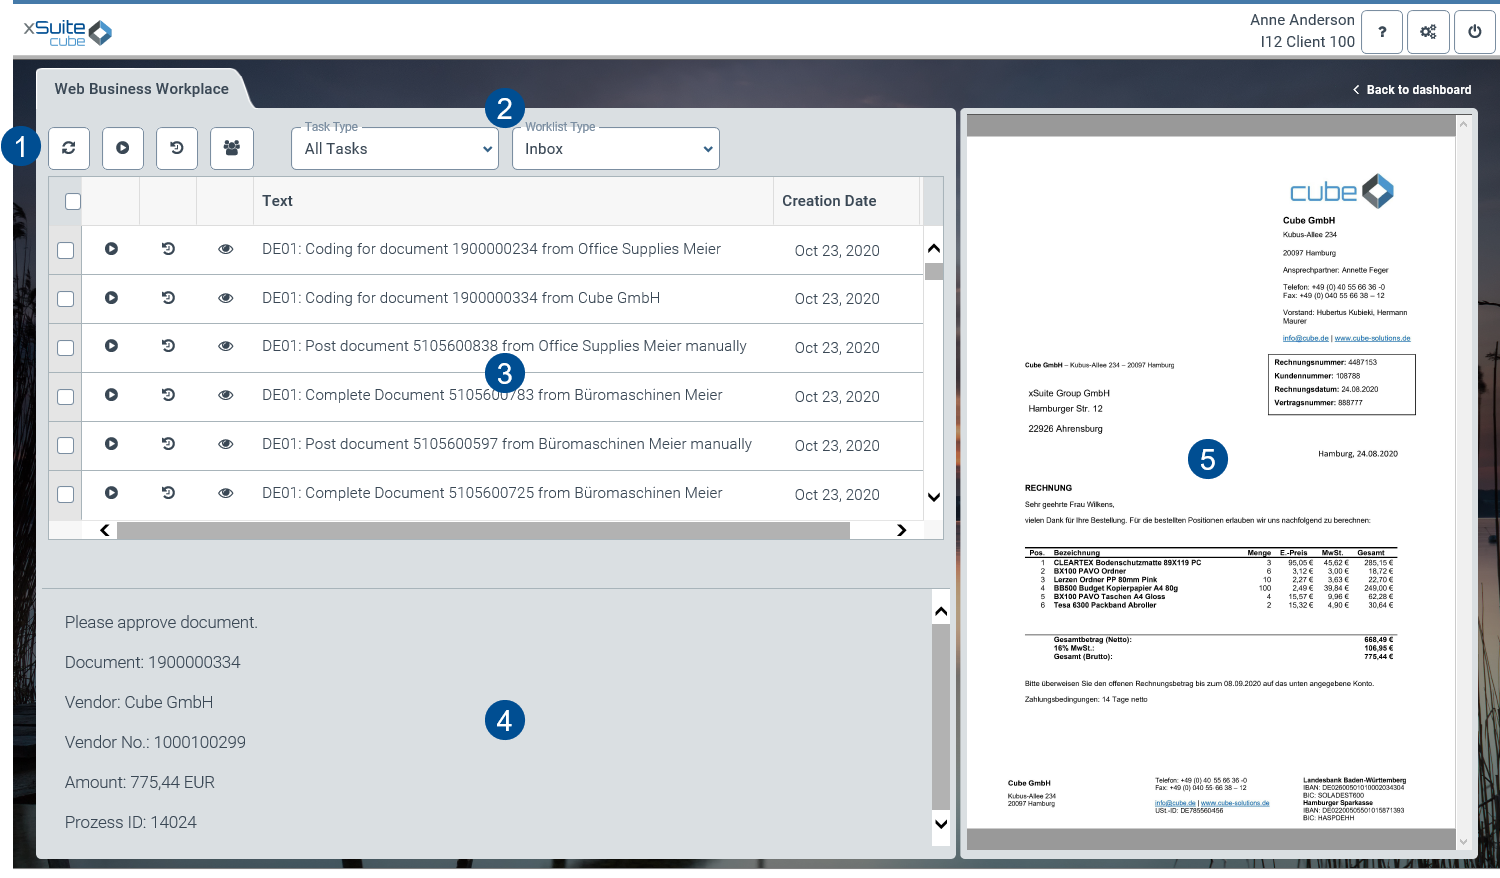This screenshot has width=1500, height=878.
Task: Open the Worklist Type Inbox dropdown
Action: tap(616, 149)
